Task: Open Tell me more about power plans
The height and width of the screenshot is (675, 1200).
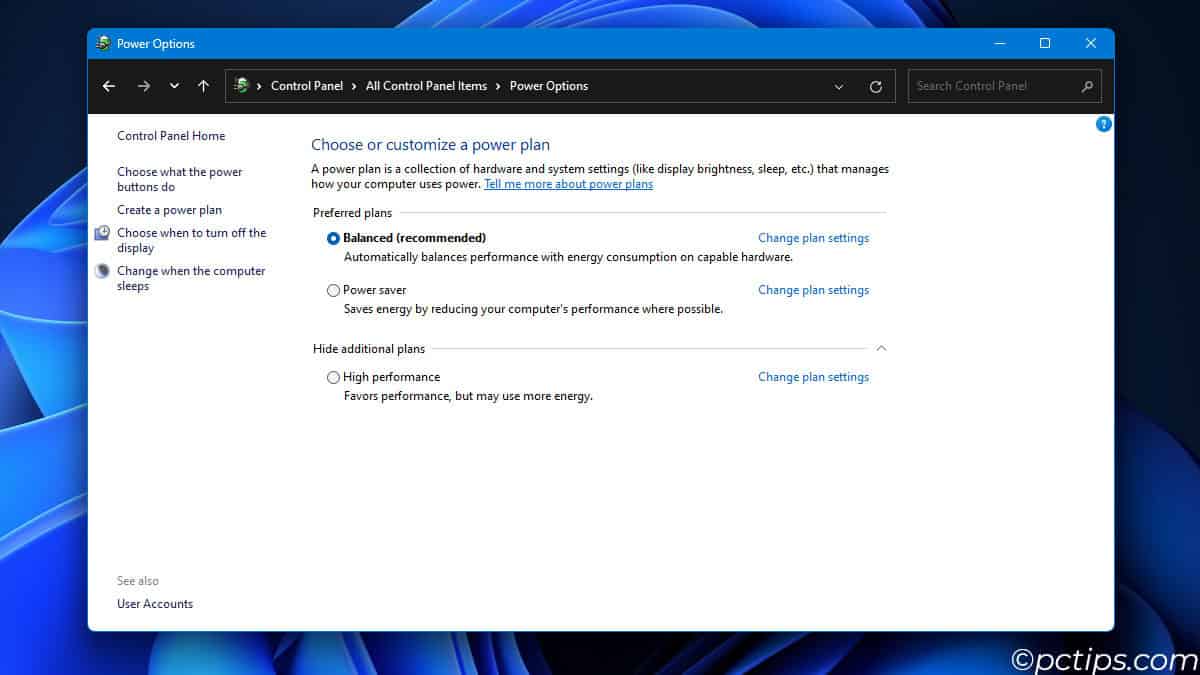Action: 568,184
